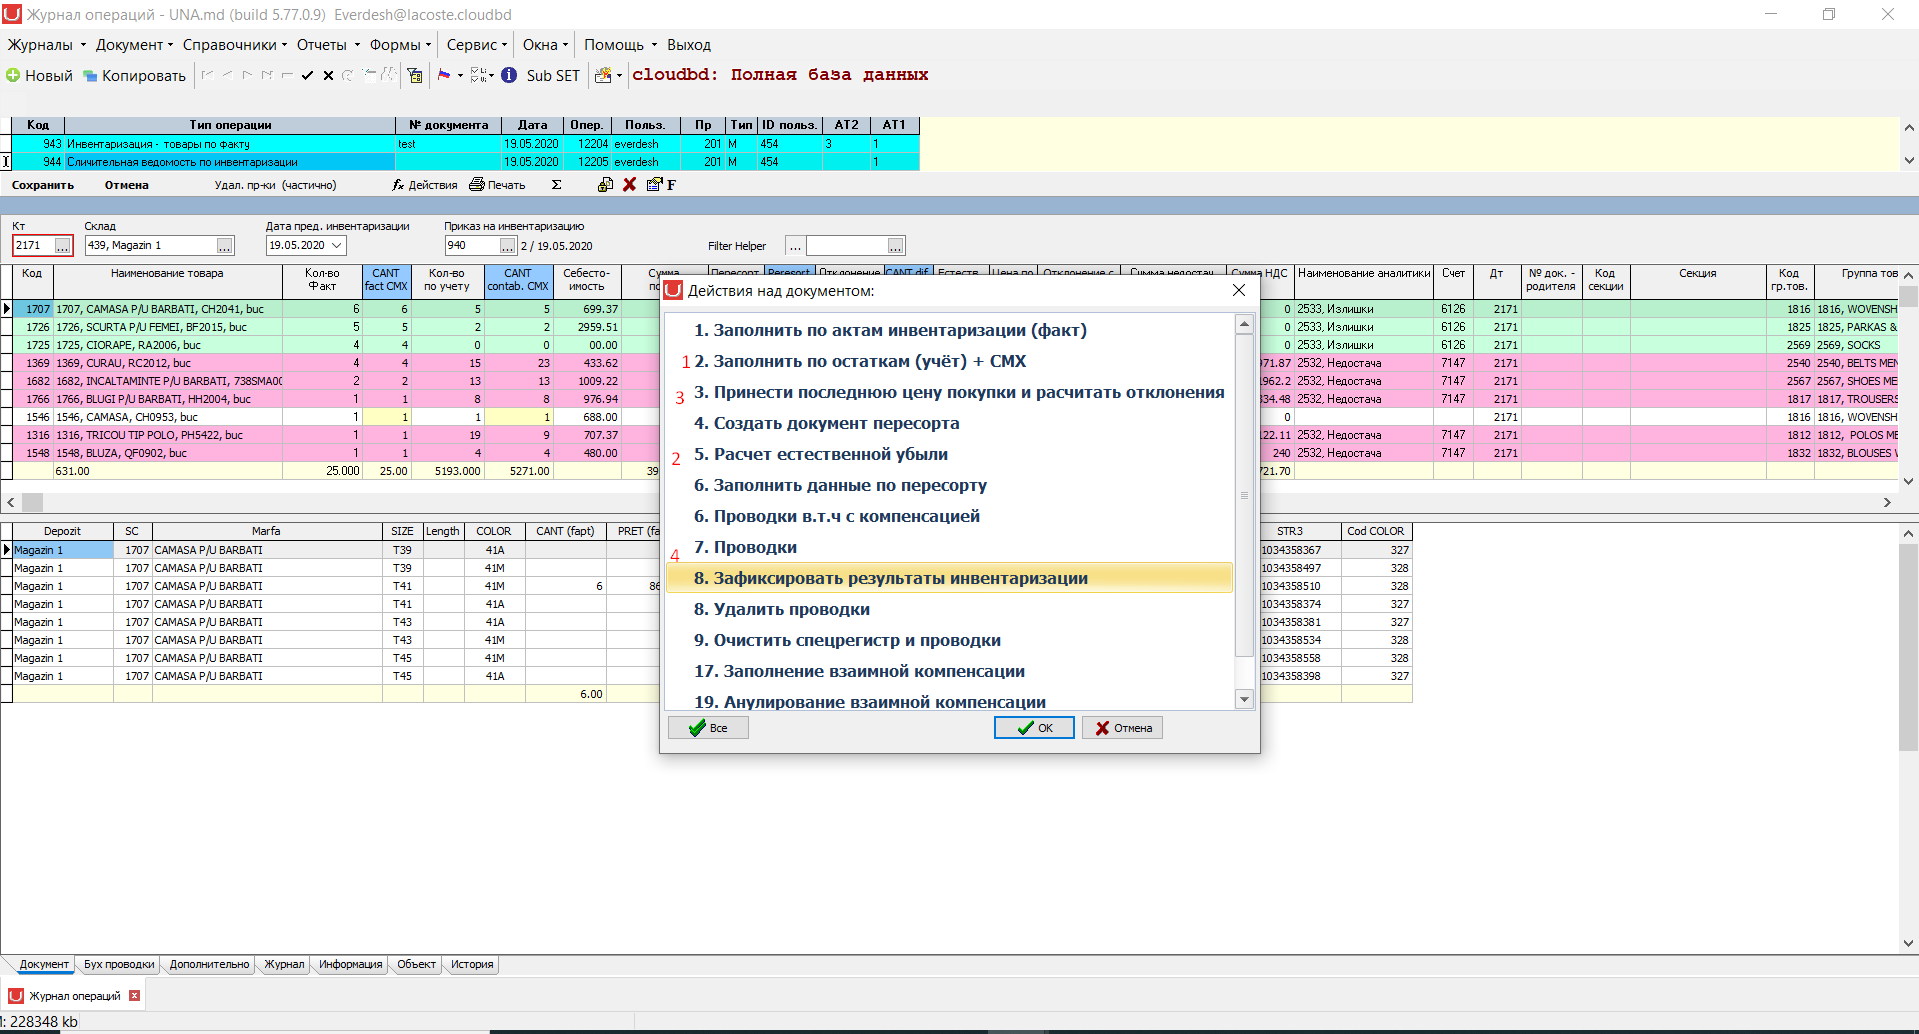Open the dropdown arrow next to flag icon
1919x1034 pixels.
point(460,75)
